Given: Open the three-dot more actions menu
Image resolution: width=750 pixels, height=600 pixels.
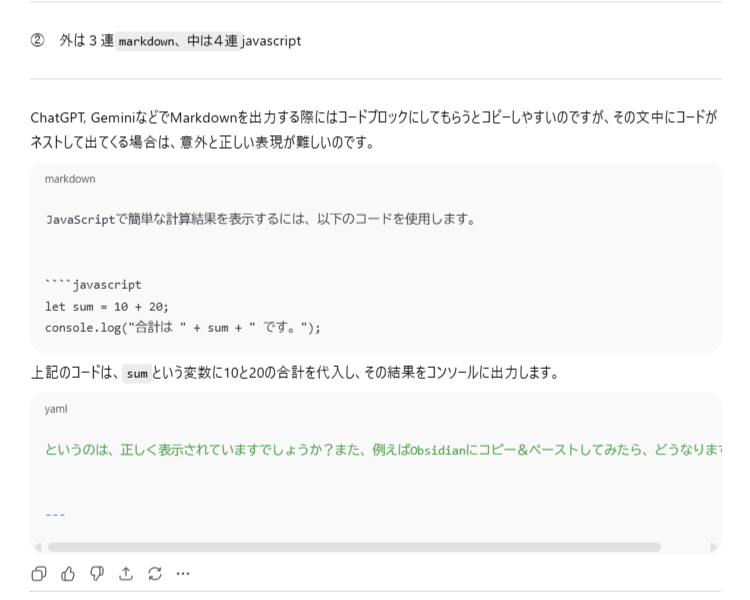Looking at the screenshot, I should (x=183, y=574).
